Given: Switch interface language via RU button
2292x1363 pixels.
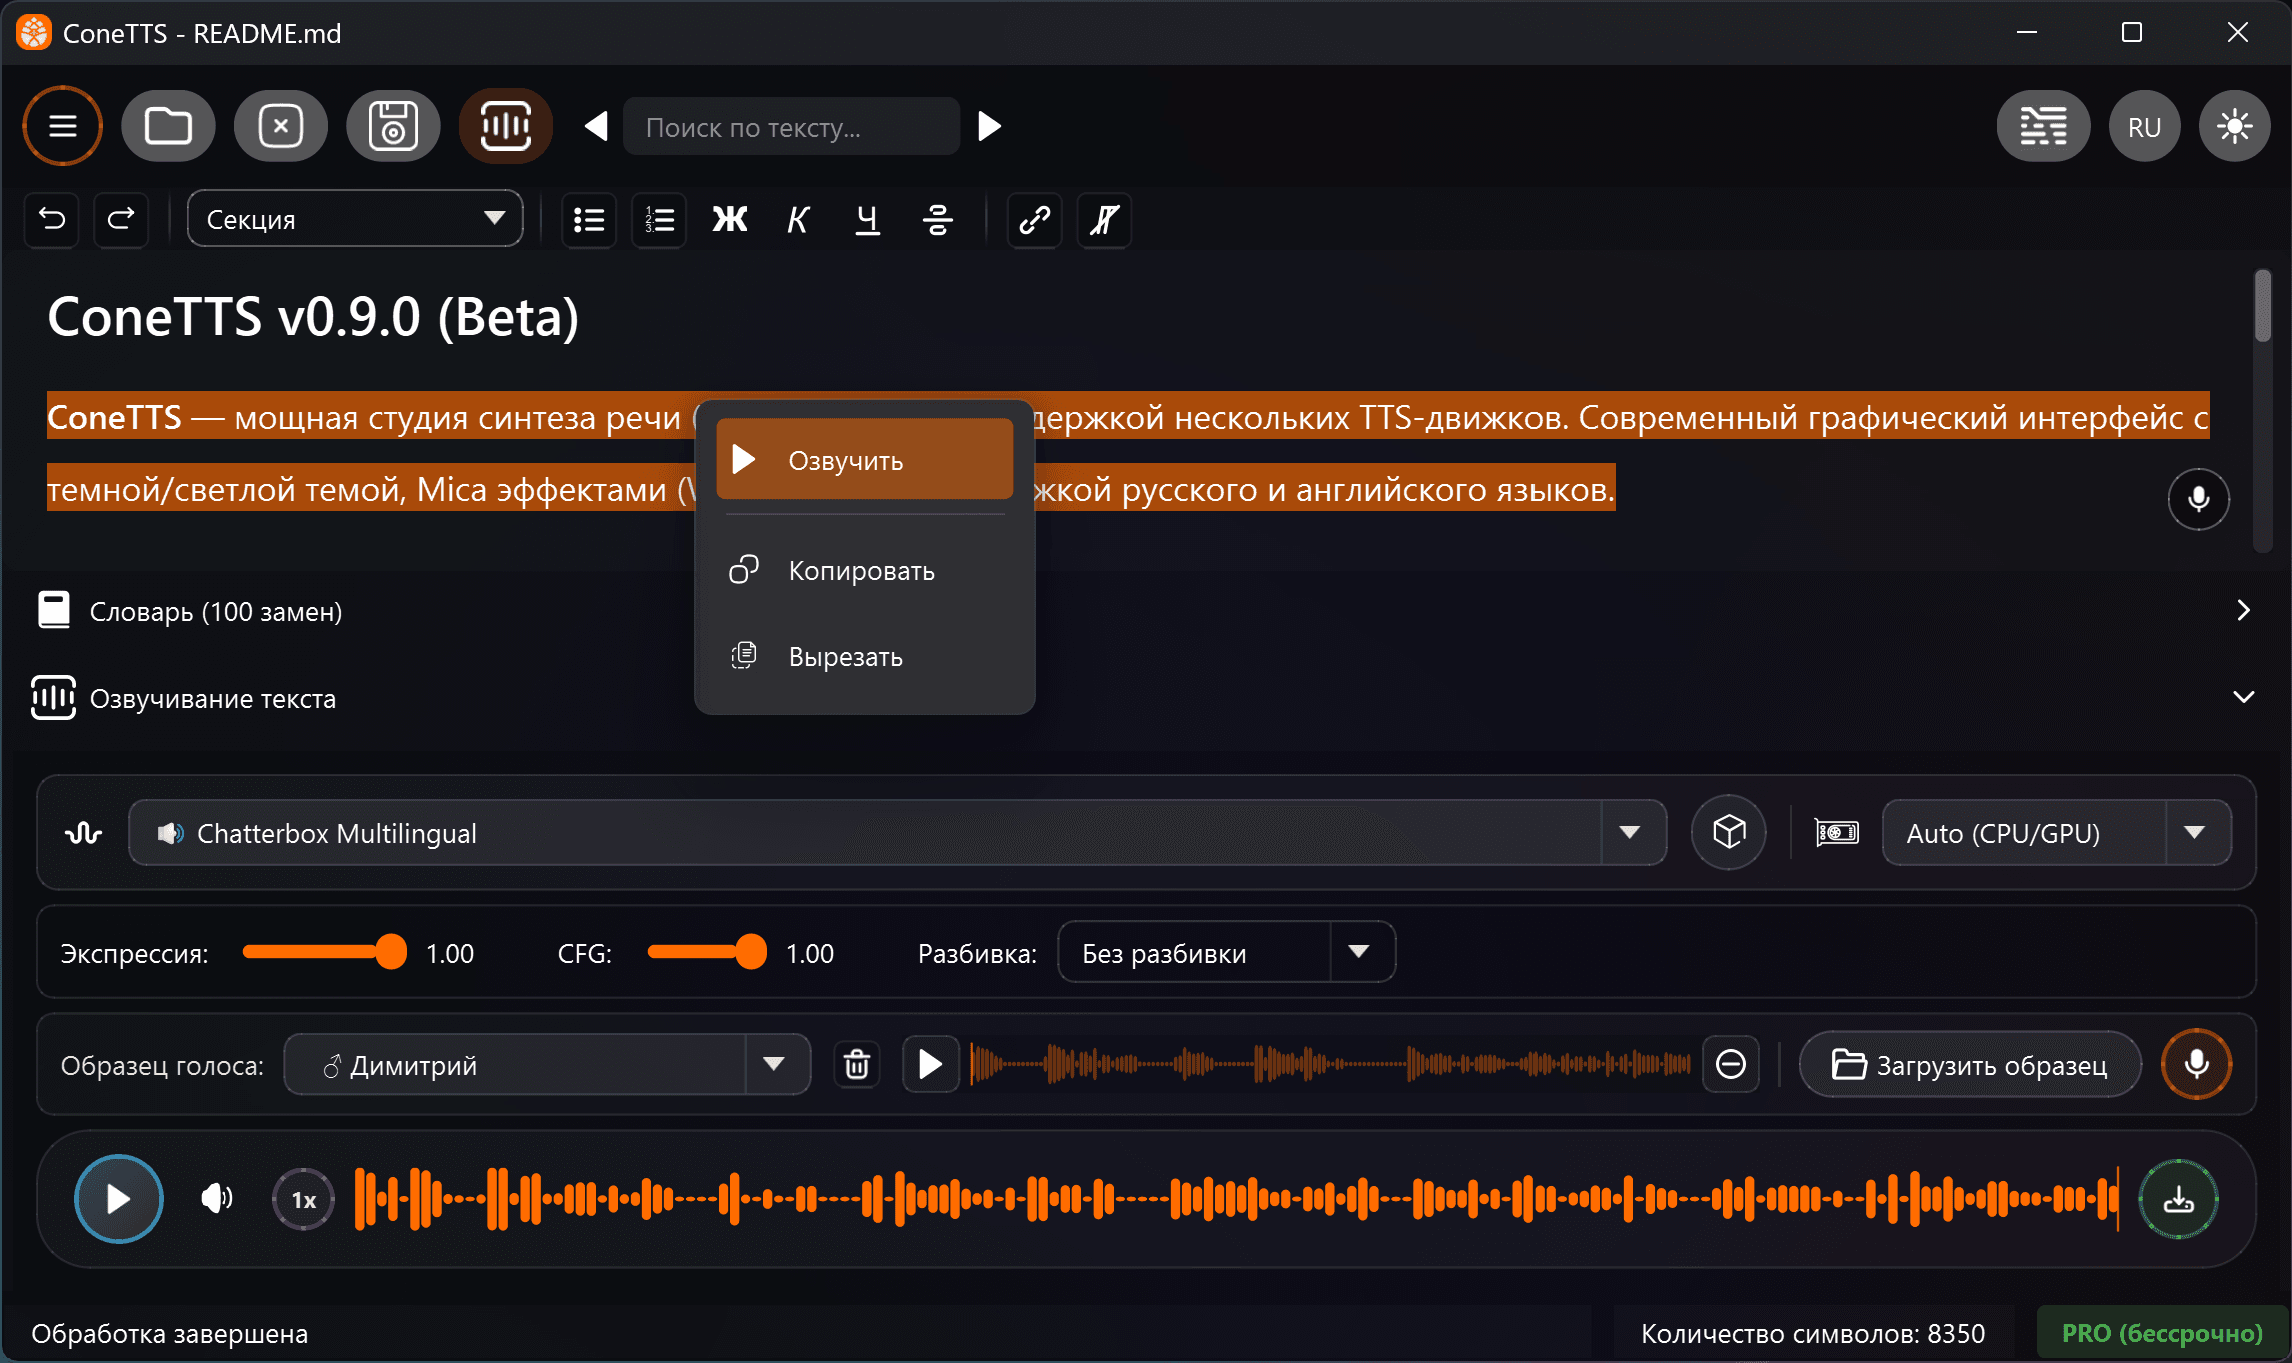Looking at the screenshot, I should (2143, 126).
